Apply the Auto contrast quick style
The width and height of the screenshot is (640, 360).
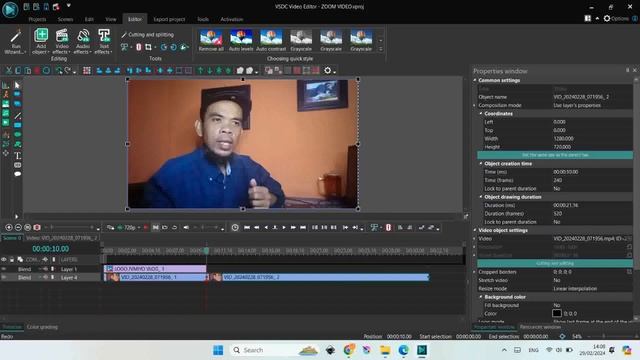[x=271, y=40]
